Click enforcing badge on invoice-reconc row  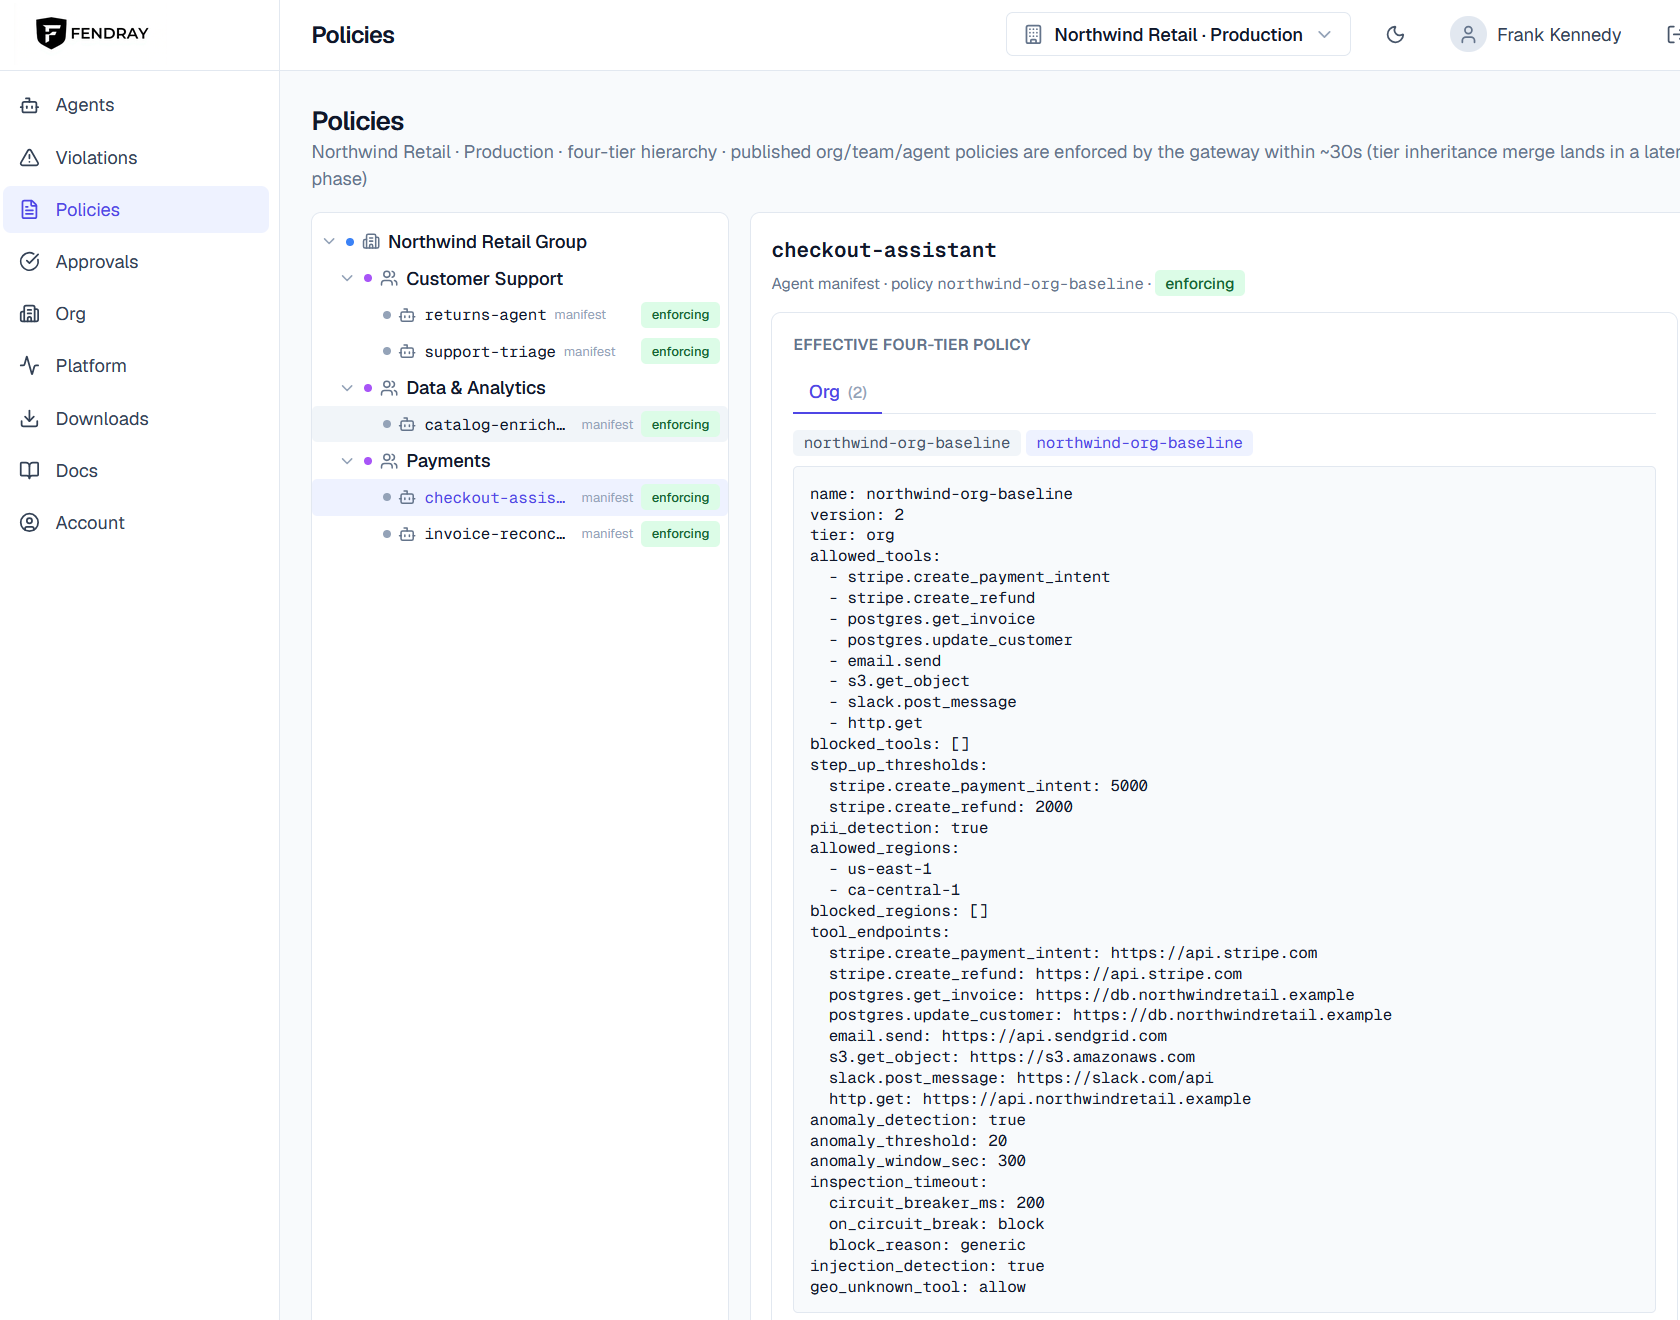680,534
